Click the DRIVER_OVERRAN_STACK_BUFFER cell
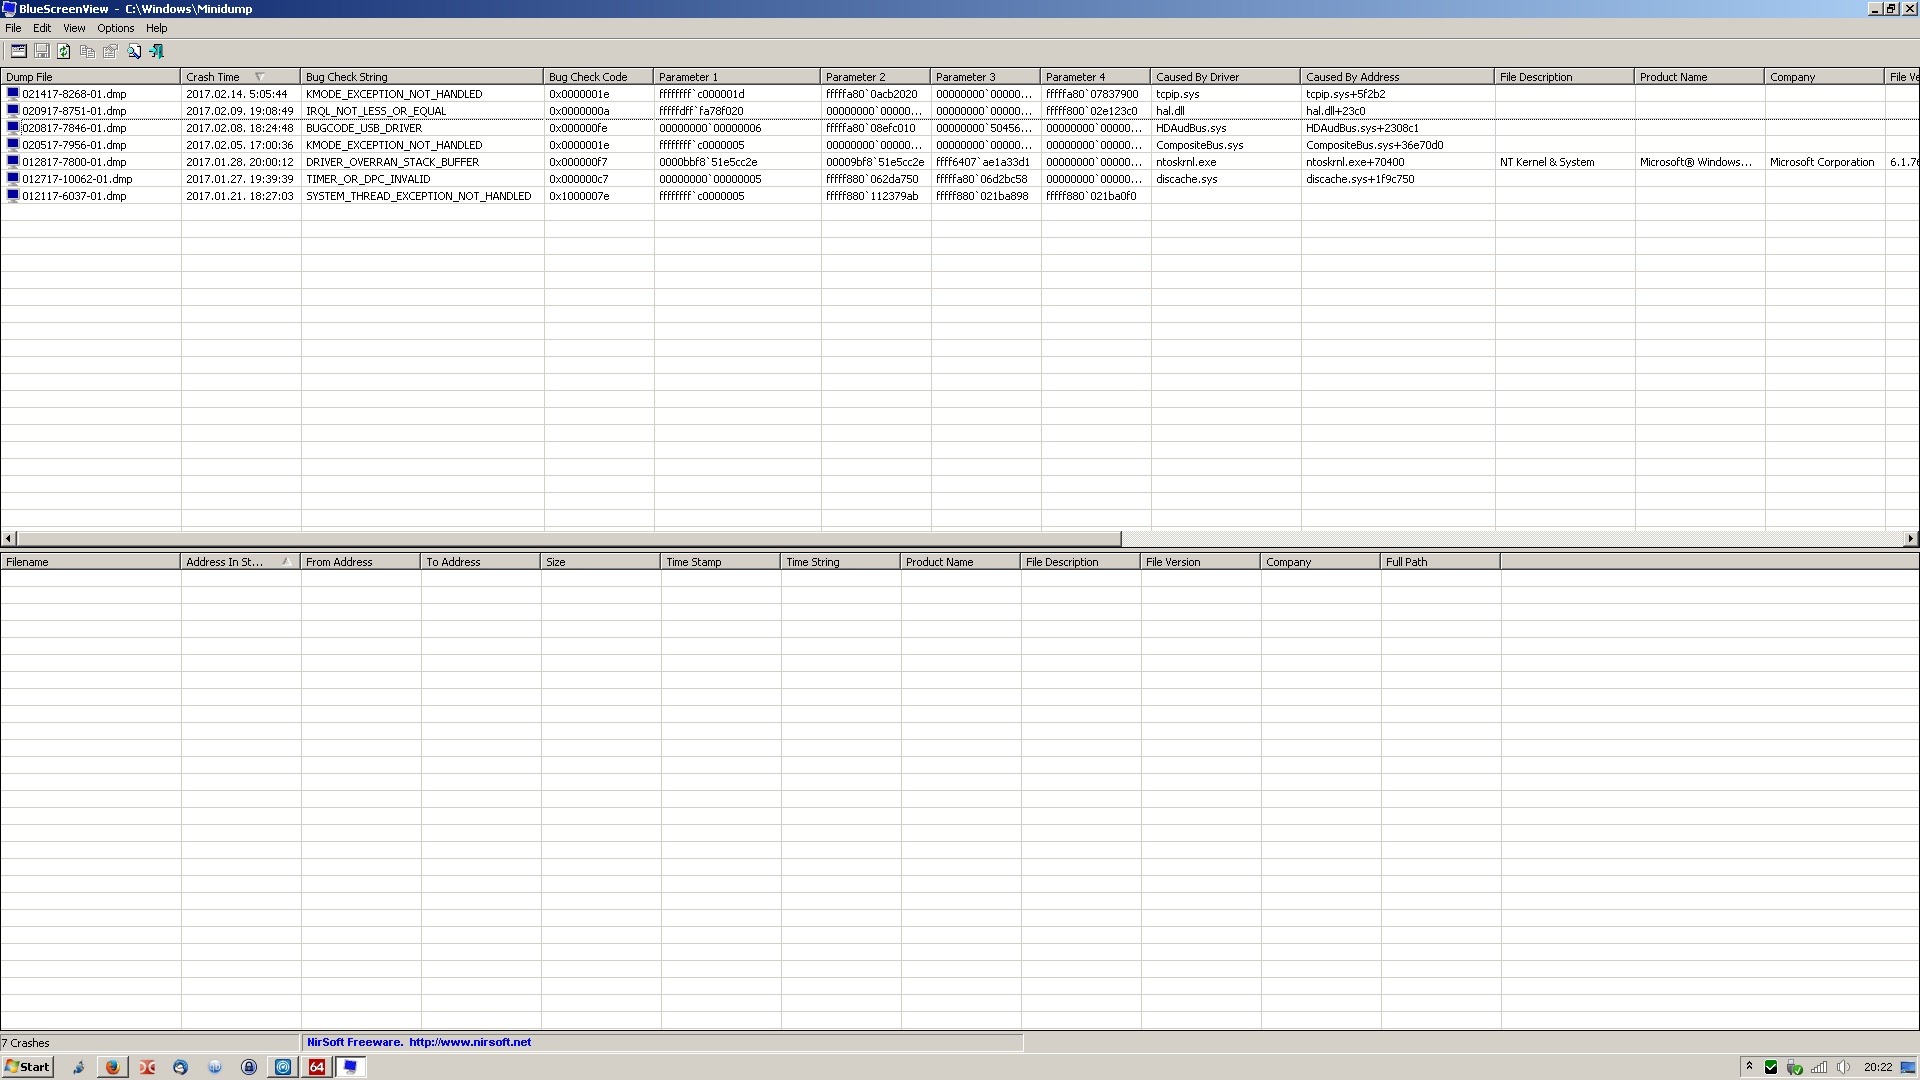The width and height of the screenshot is (1920, 1080). 392,162
